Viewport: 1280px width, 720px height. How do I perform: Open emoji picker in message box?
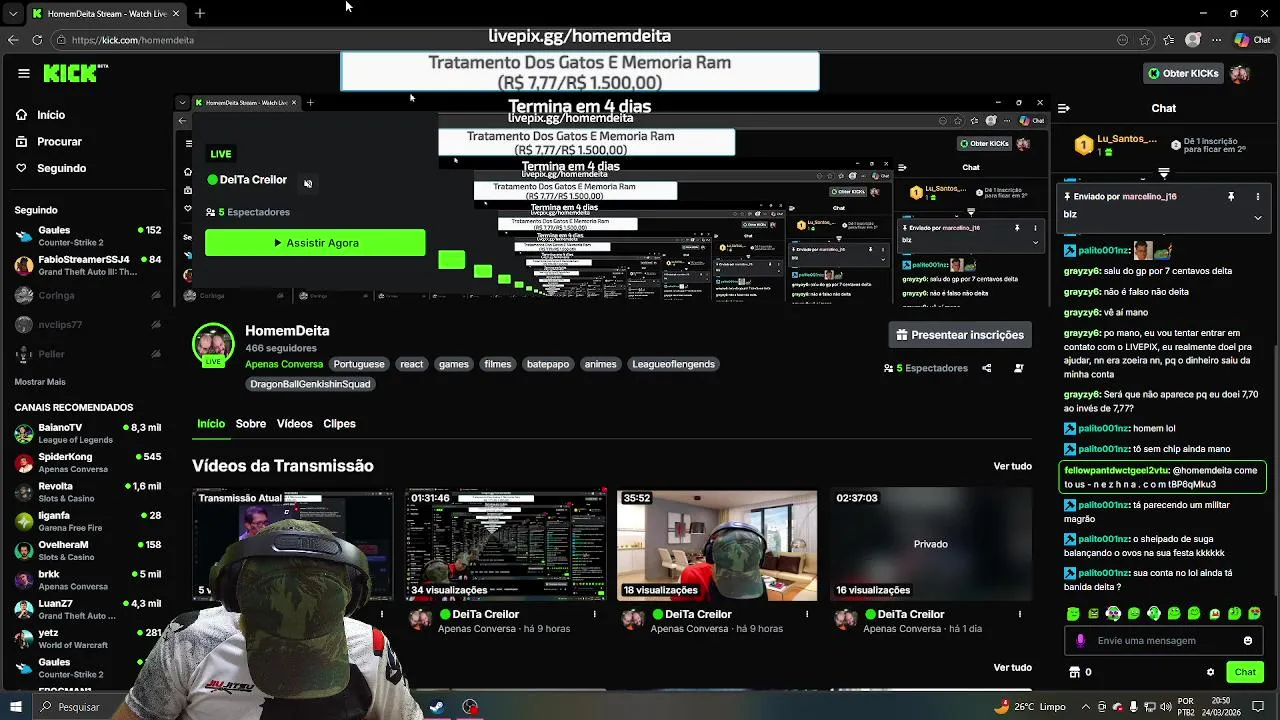coord(1248,641)
